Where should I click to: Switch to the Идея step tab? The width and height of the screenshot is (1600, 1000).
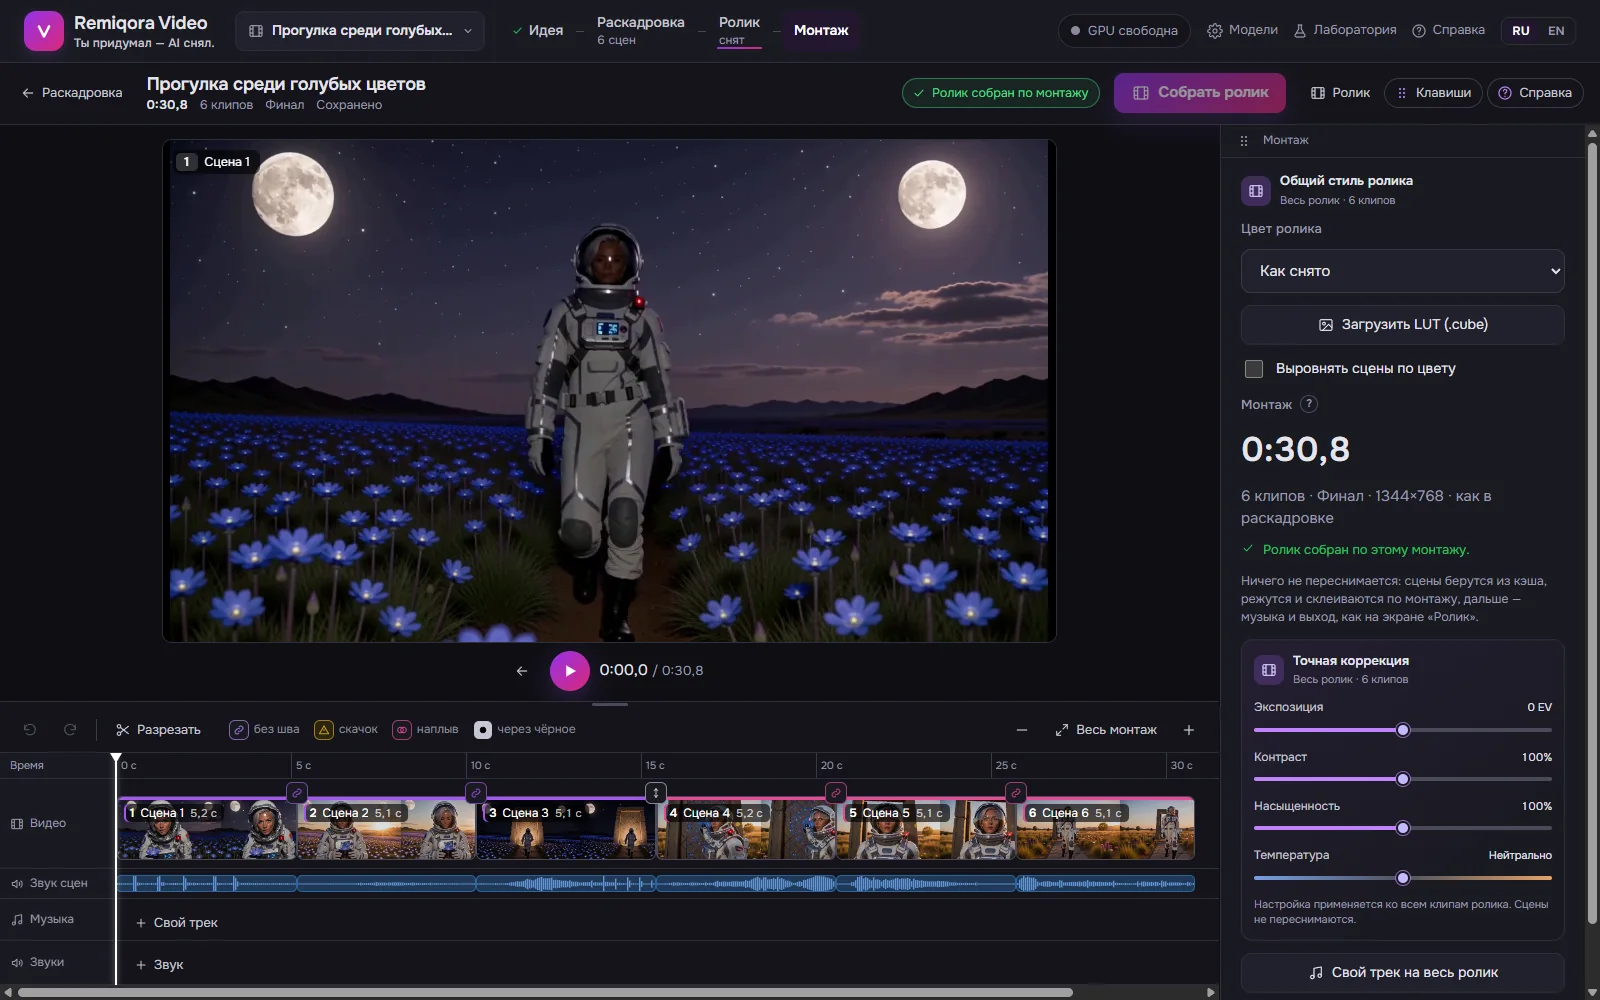pyautogui.click(x=537, y=31)
